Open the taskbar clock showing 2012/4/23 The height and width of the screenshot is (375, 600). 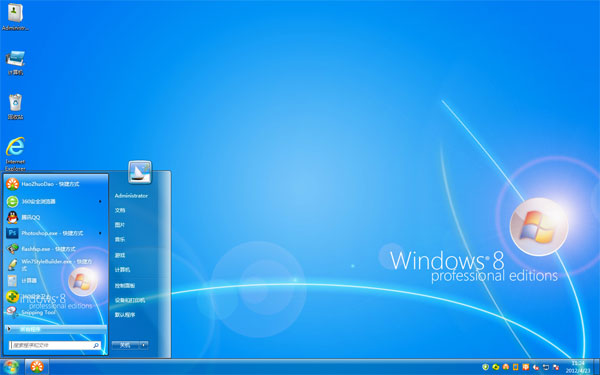[x=578, y=367]
